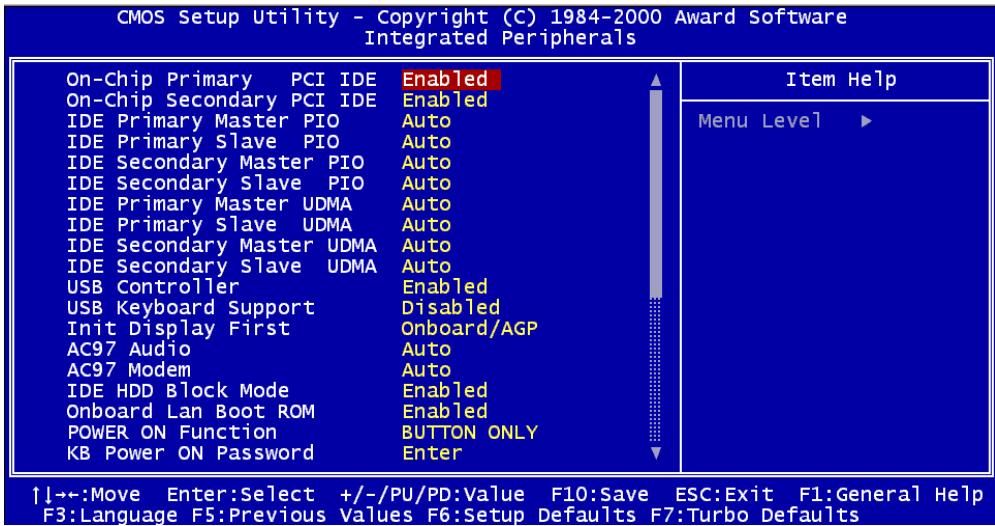Click the arrow keys Move hint
This screenshot has width=995, height=526.
[86, 494]
